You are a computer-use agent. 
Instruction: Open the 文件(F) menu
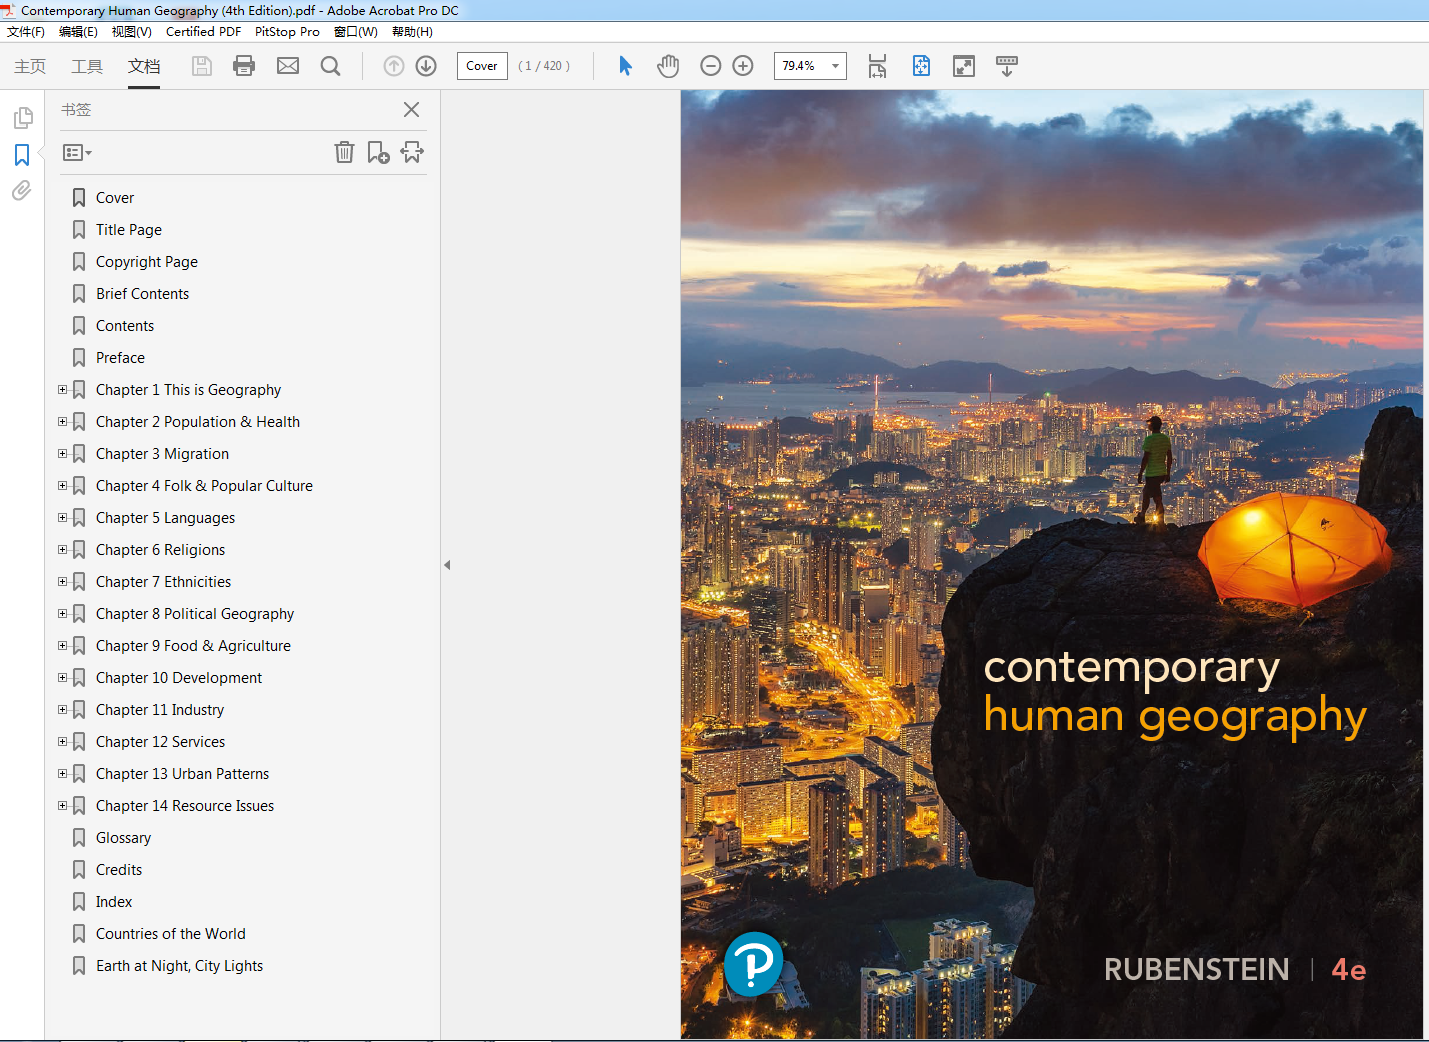pos(26,32)
